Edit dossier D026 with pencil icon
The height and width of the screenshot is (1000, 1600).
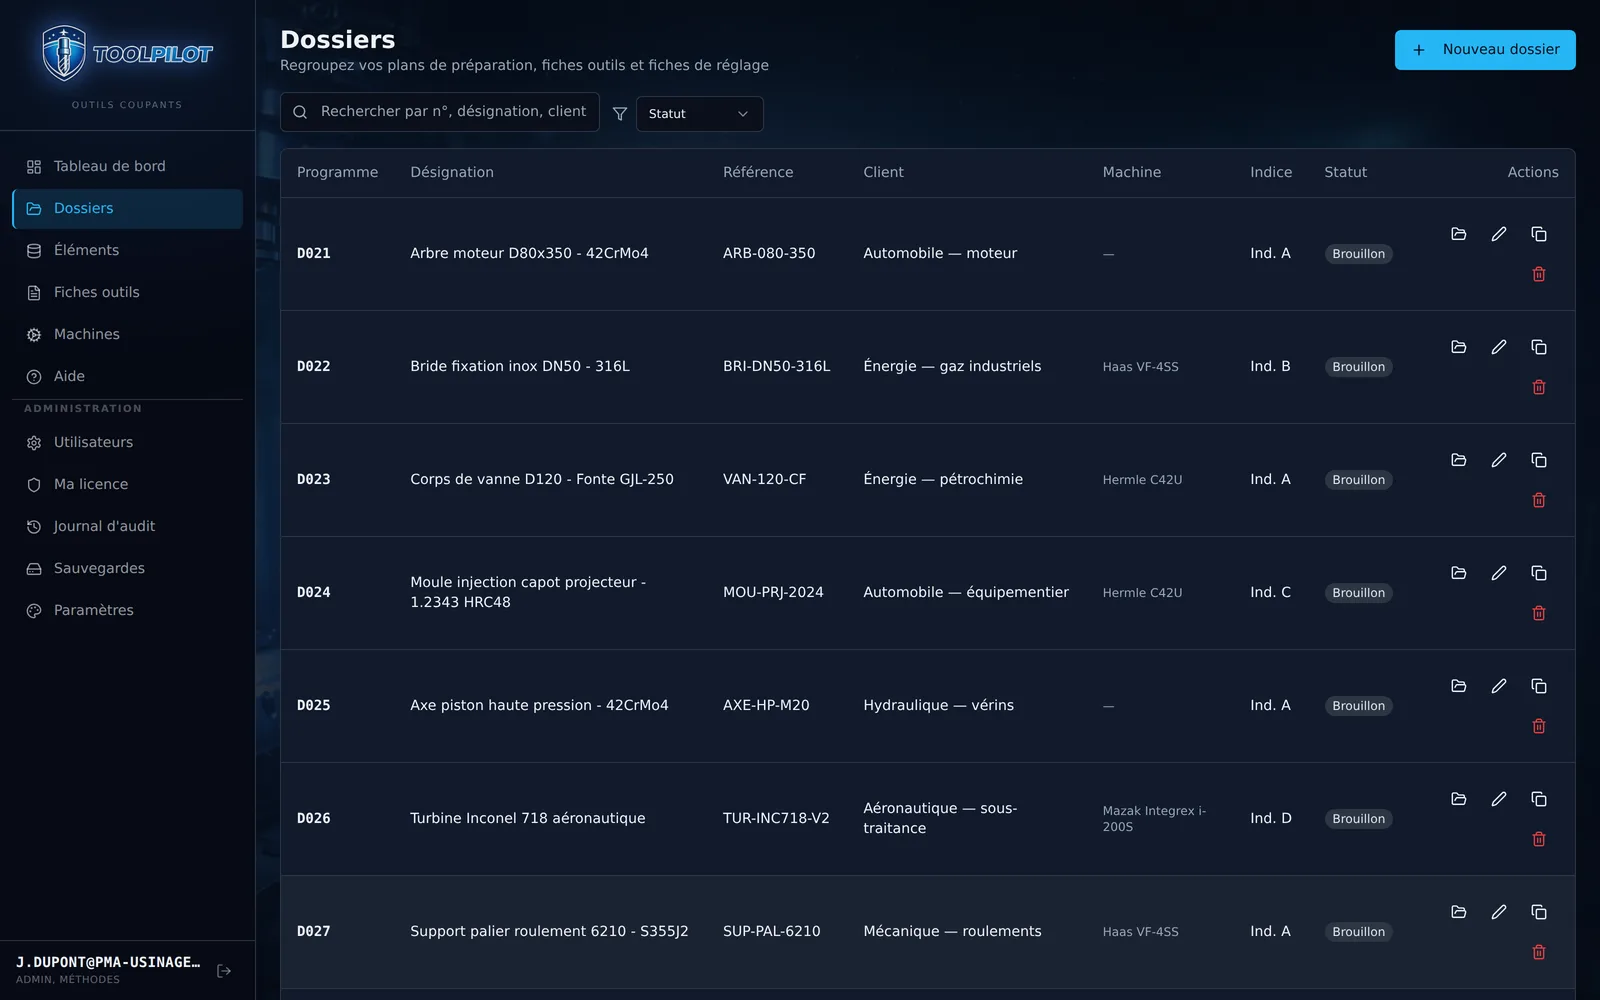tap(1499, 799)
